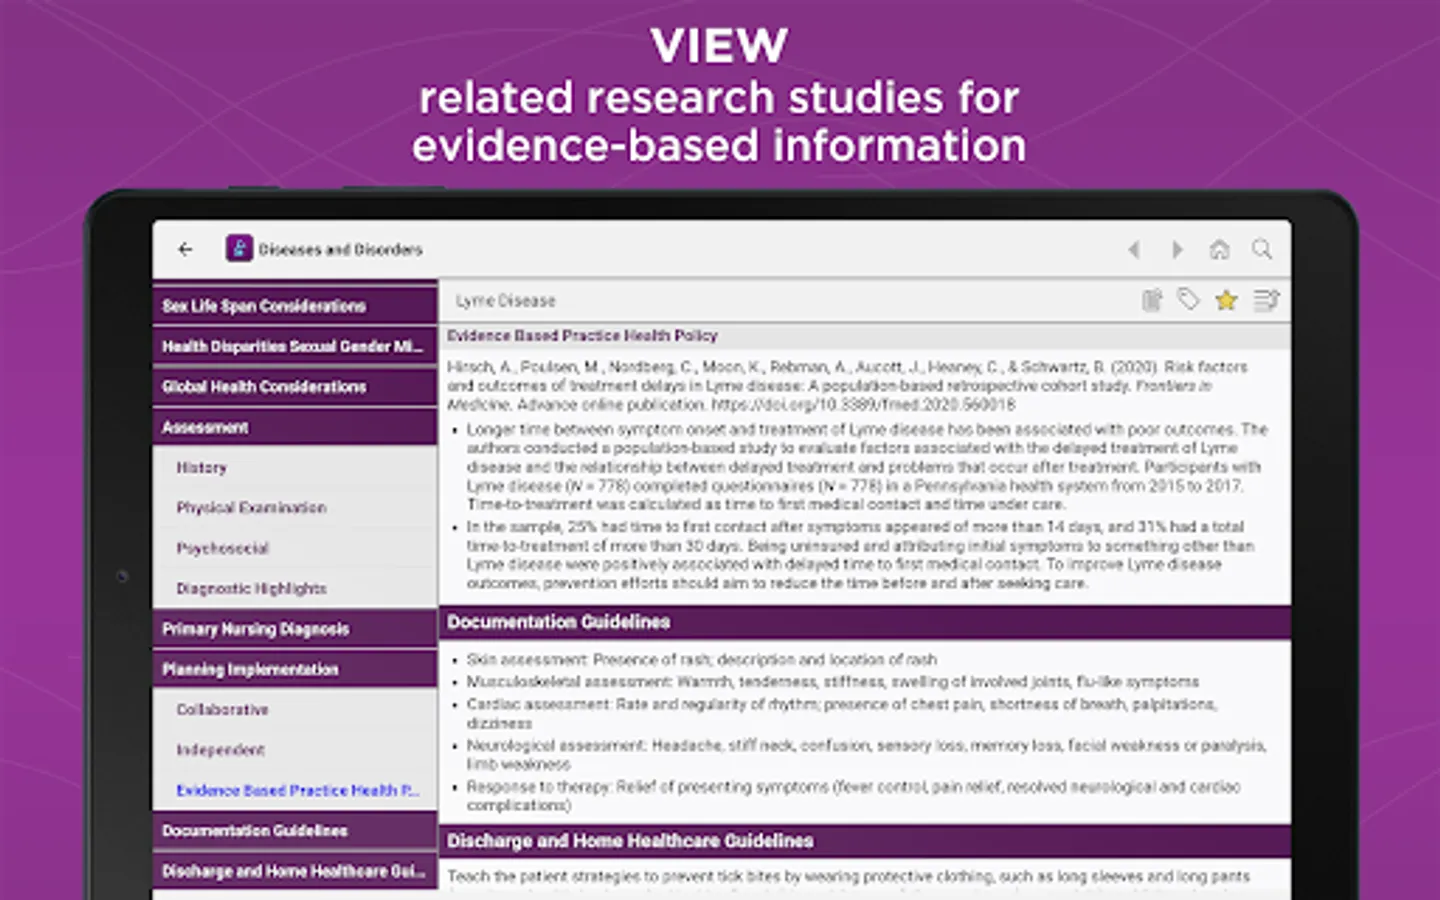The width and height of the screenshot is (1440, 900).
Task: Open Discharge and Home Healthcare sidebar item
Action: pyautogui.click(x=295, y=871)
